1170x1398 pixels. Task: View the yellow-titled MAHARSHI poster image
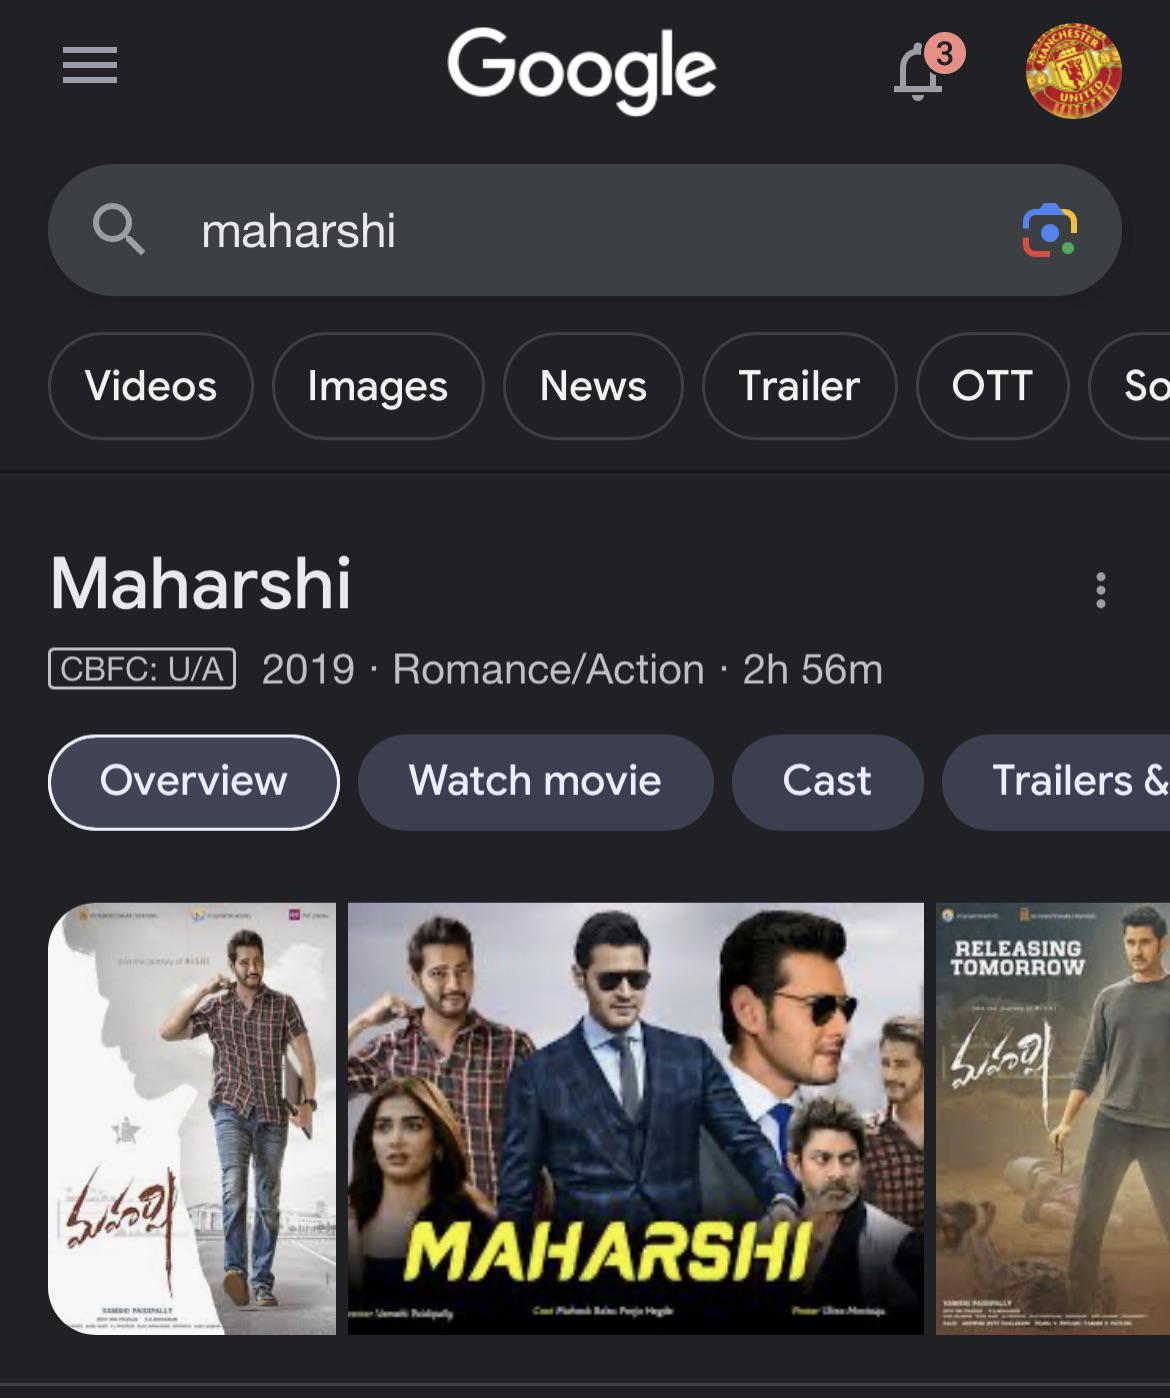(636, 1118)
